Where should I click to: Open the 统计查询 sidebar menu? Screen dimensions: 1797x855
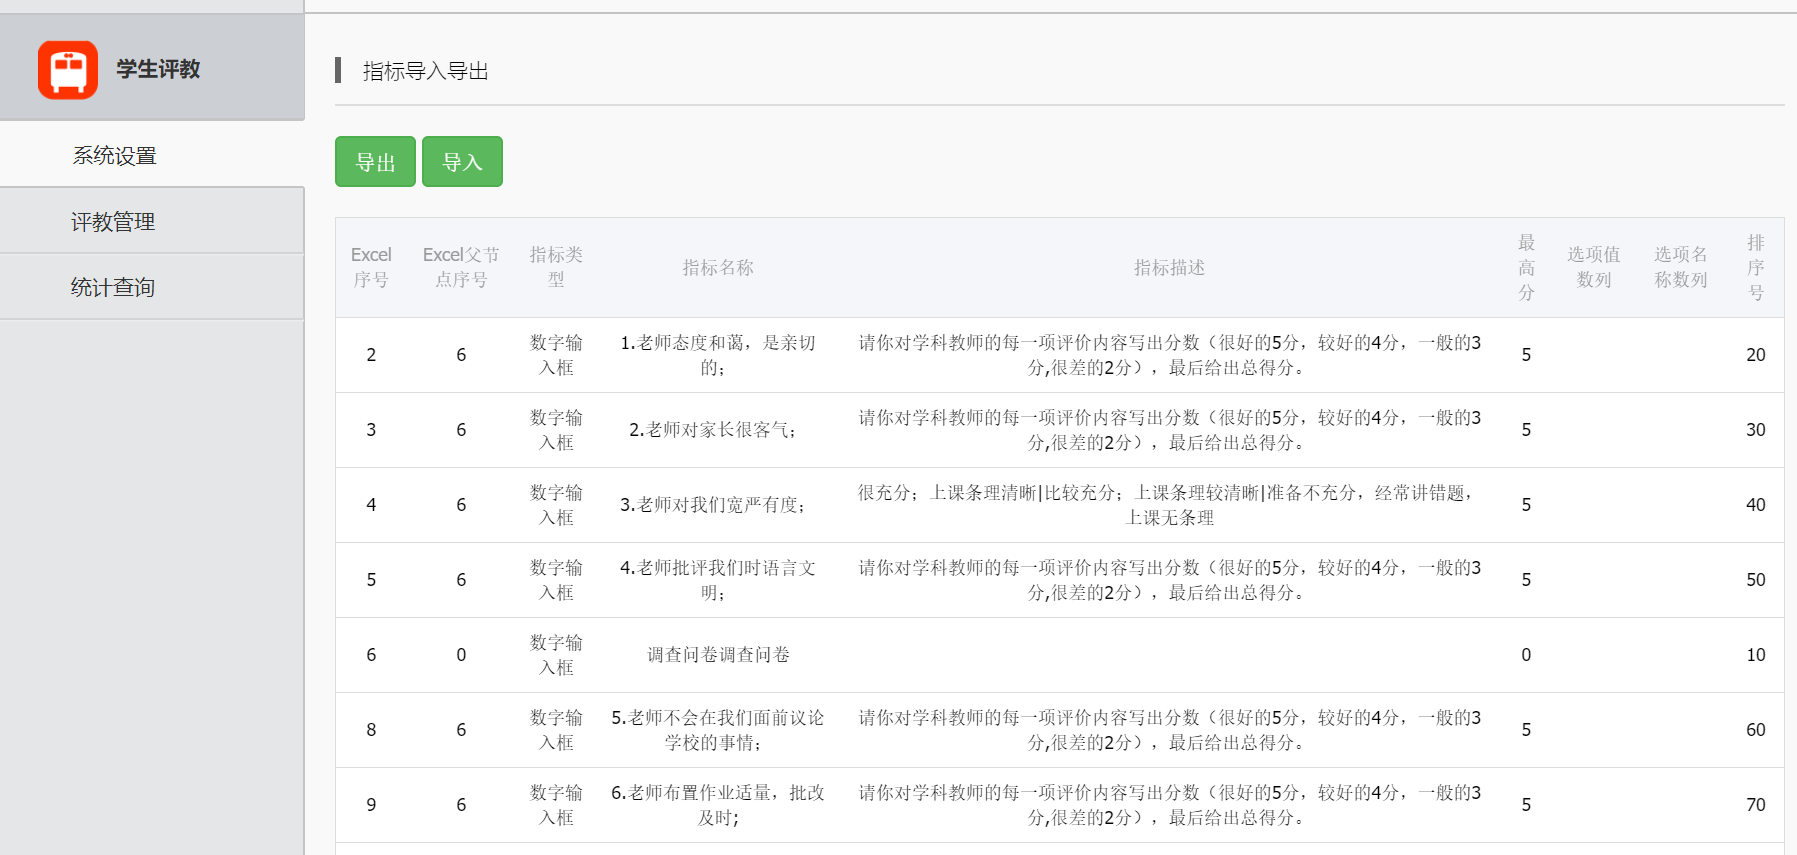113,288
